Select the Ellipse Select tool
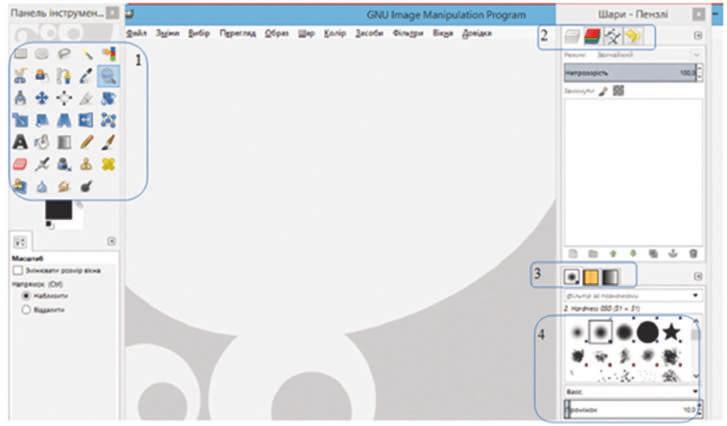The image size is (727, 426). [x=42, y=54]
